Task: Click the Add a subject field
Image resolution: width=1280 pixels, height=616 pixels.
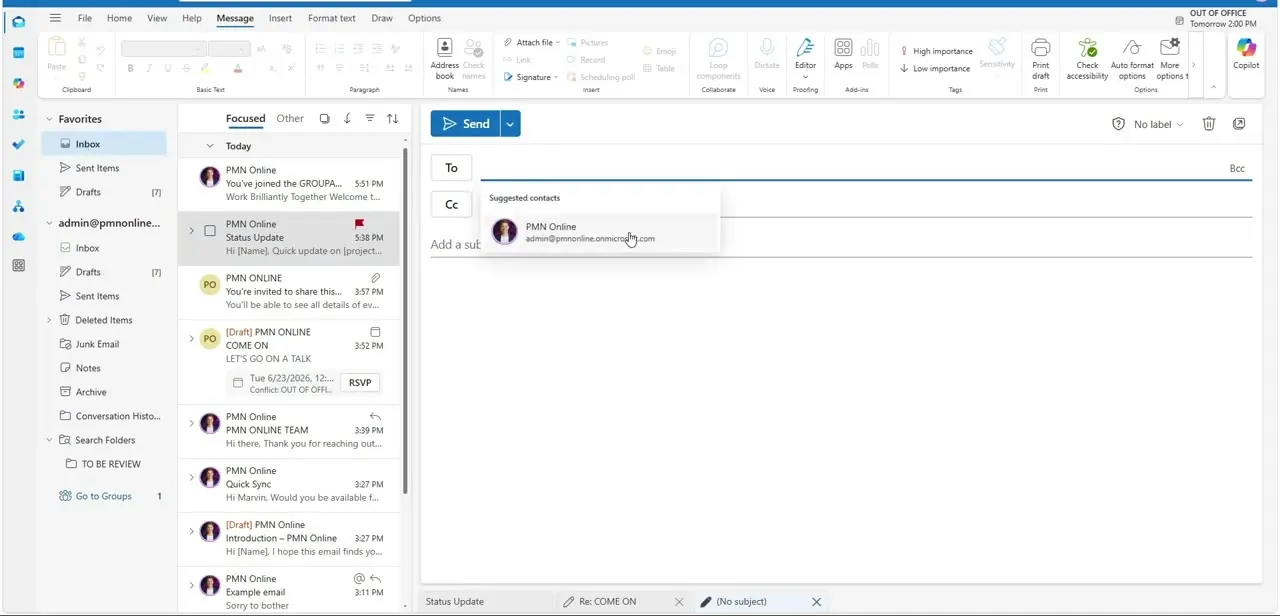Action: 840,244
